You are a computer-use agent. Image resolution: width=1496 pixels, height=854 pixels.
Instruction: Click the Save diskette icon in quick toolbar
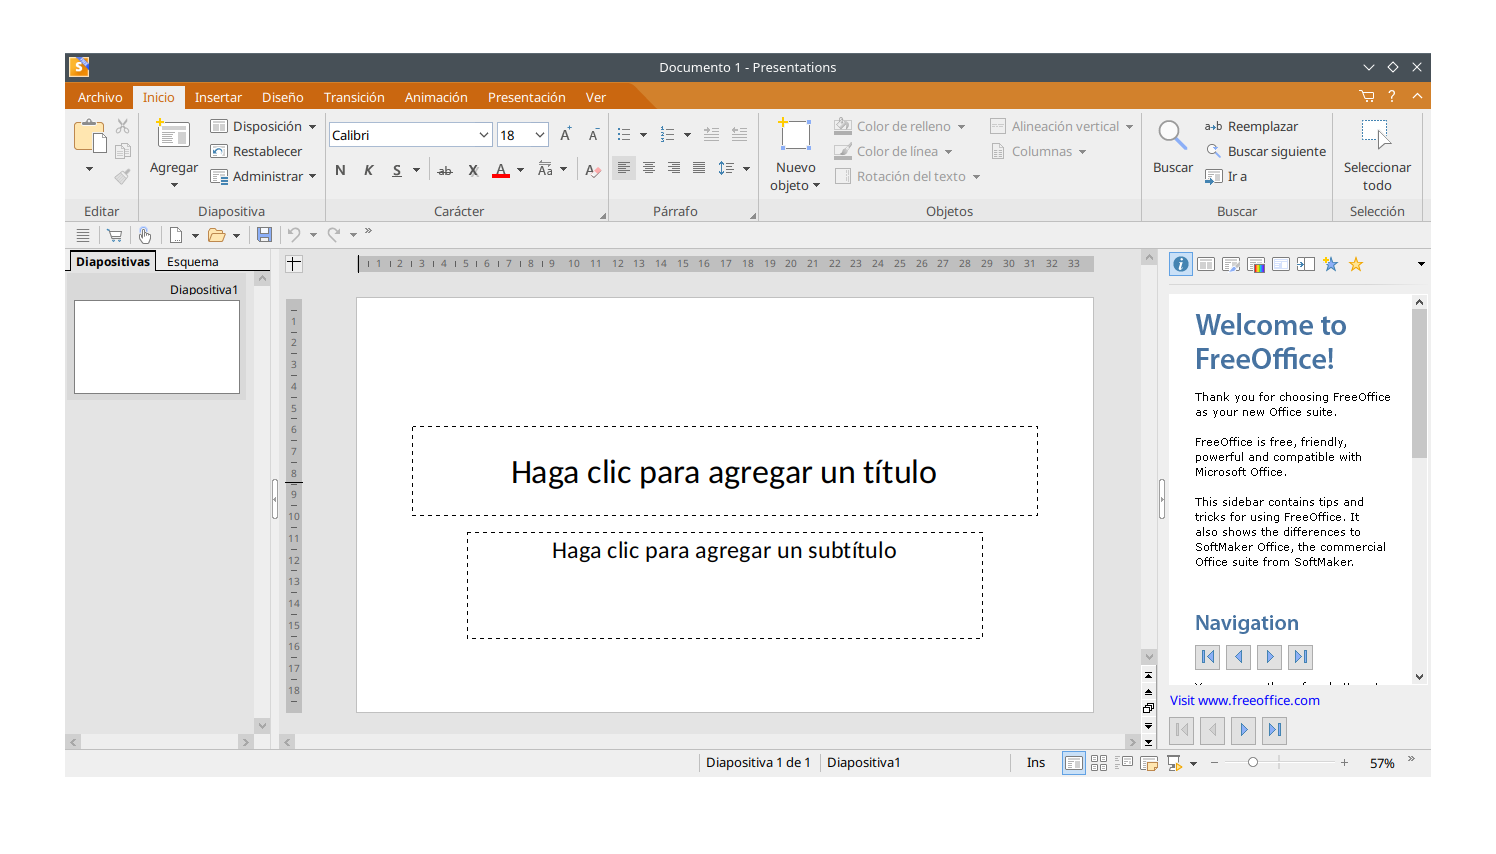tap(264, 234)
